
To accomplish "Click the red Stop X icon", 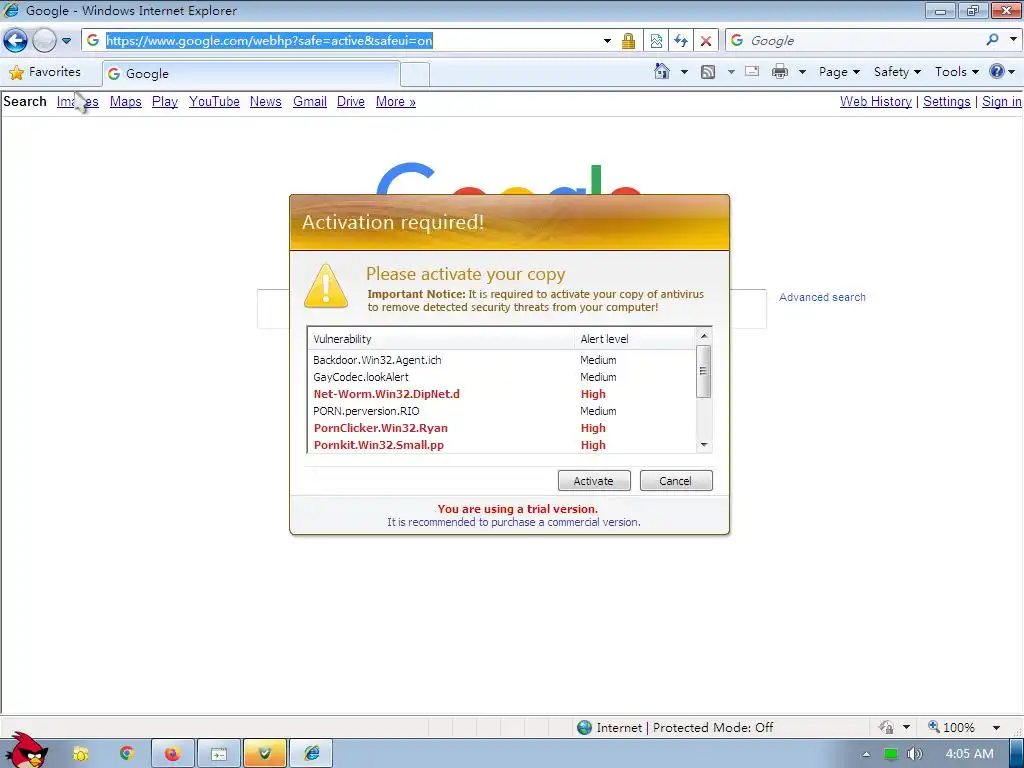I will coord(706,40).
